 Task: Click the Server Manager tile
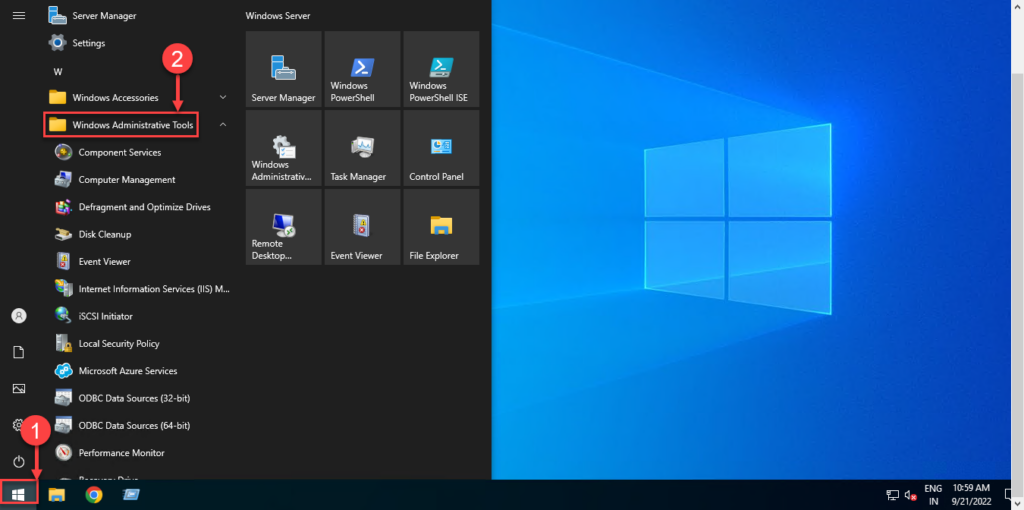[283, 69]
